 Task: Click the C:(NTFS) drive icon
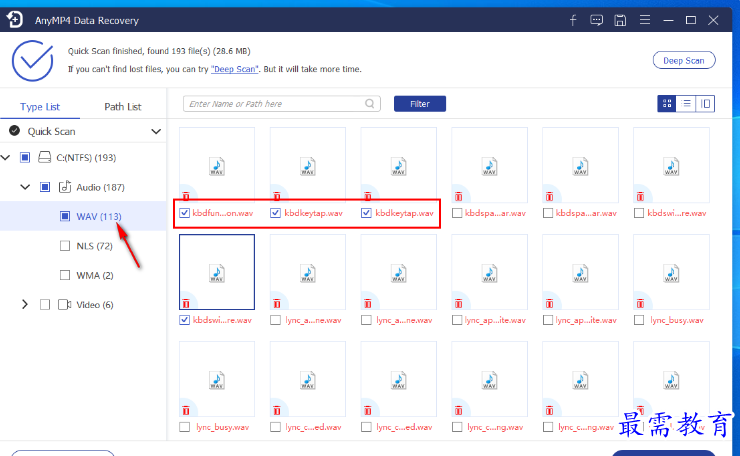[x=44, y=157]
